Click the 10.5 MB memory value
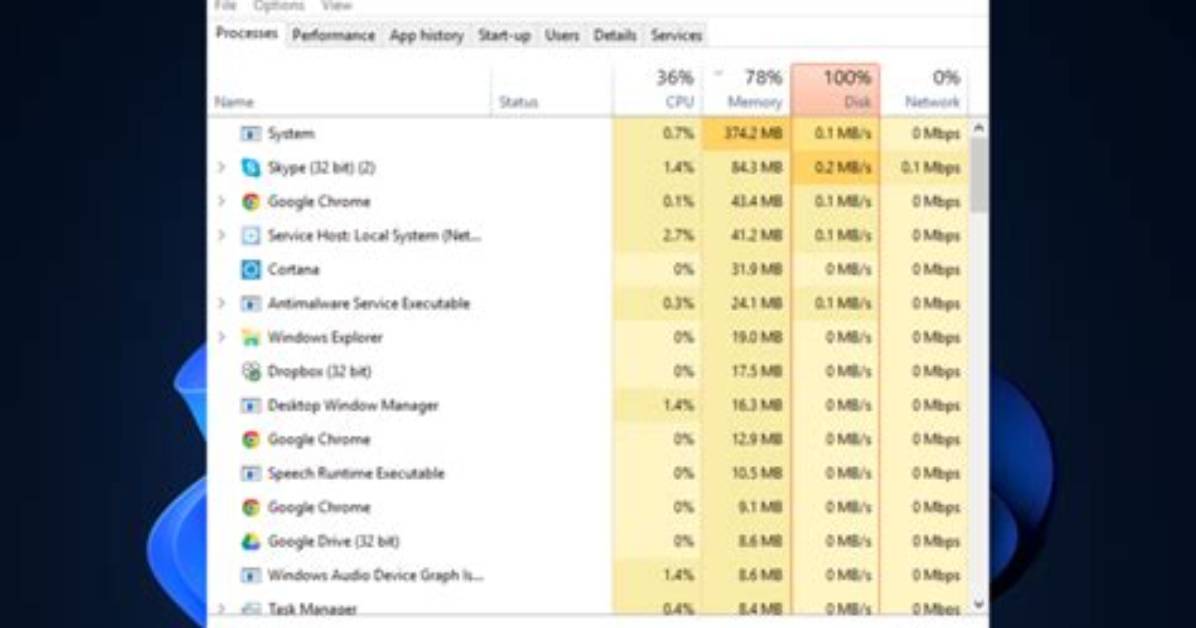 click(757, 473)
